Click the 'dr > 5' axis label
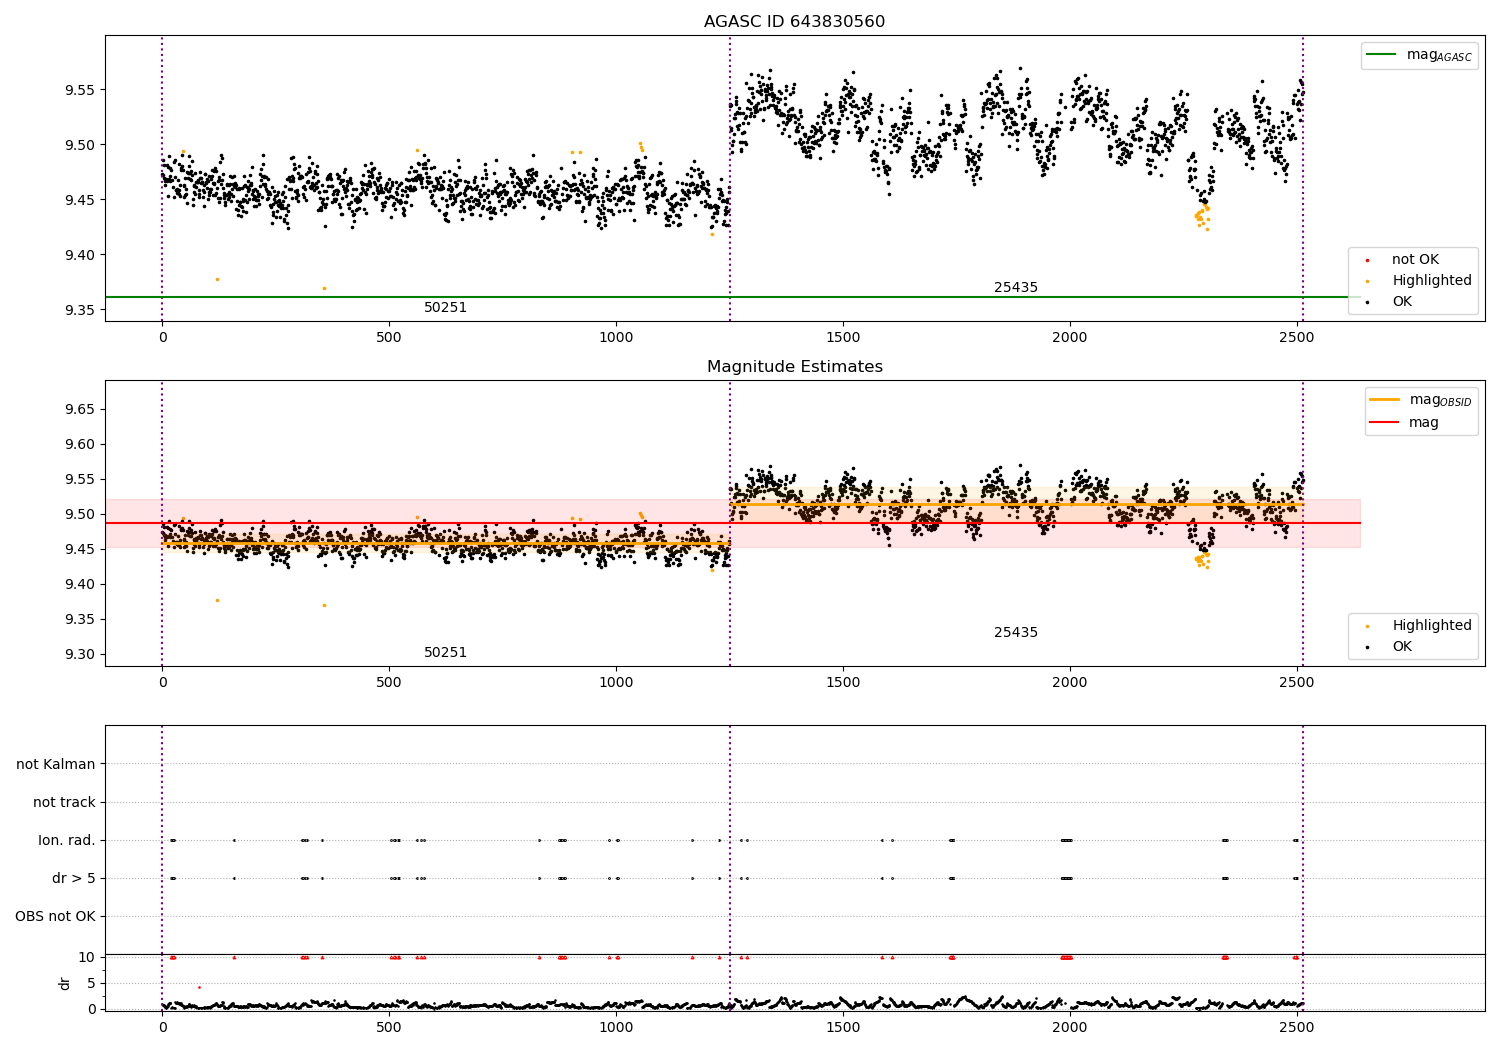Image resolution: width=1500 pixels, height=1050 pixels. [74, 879]
